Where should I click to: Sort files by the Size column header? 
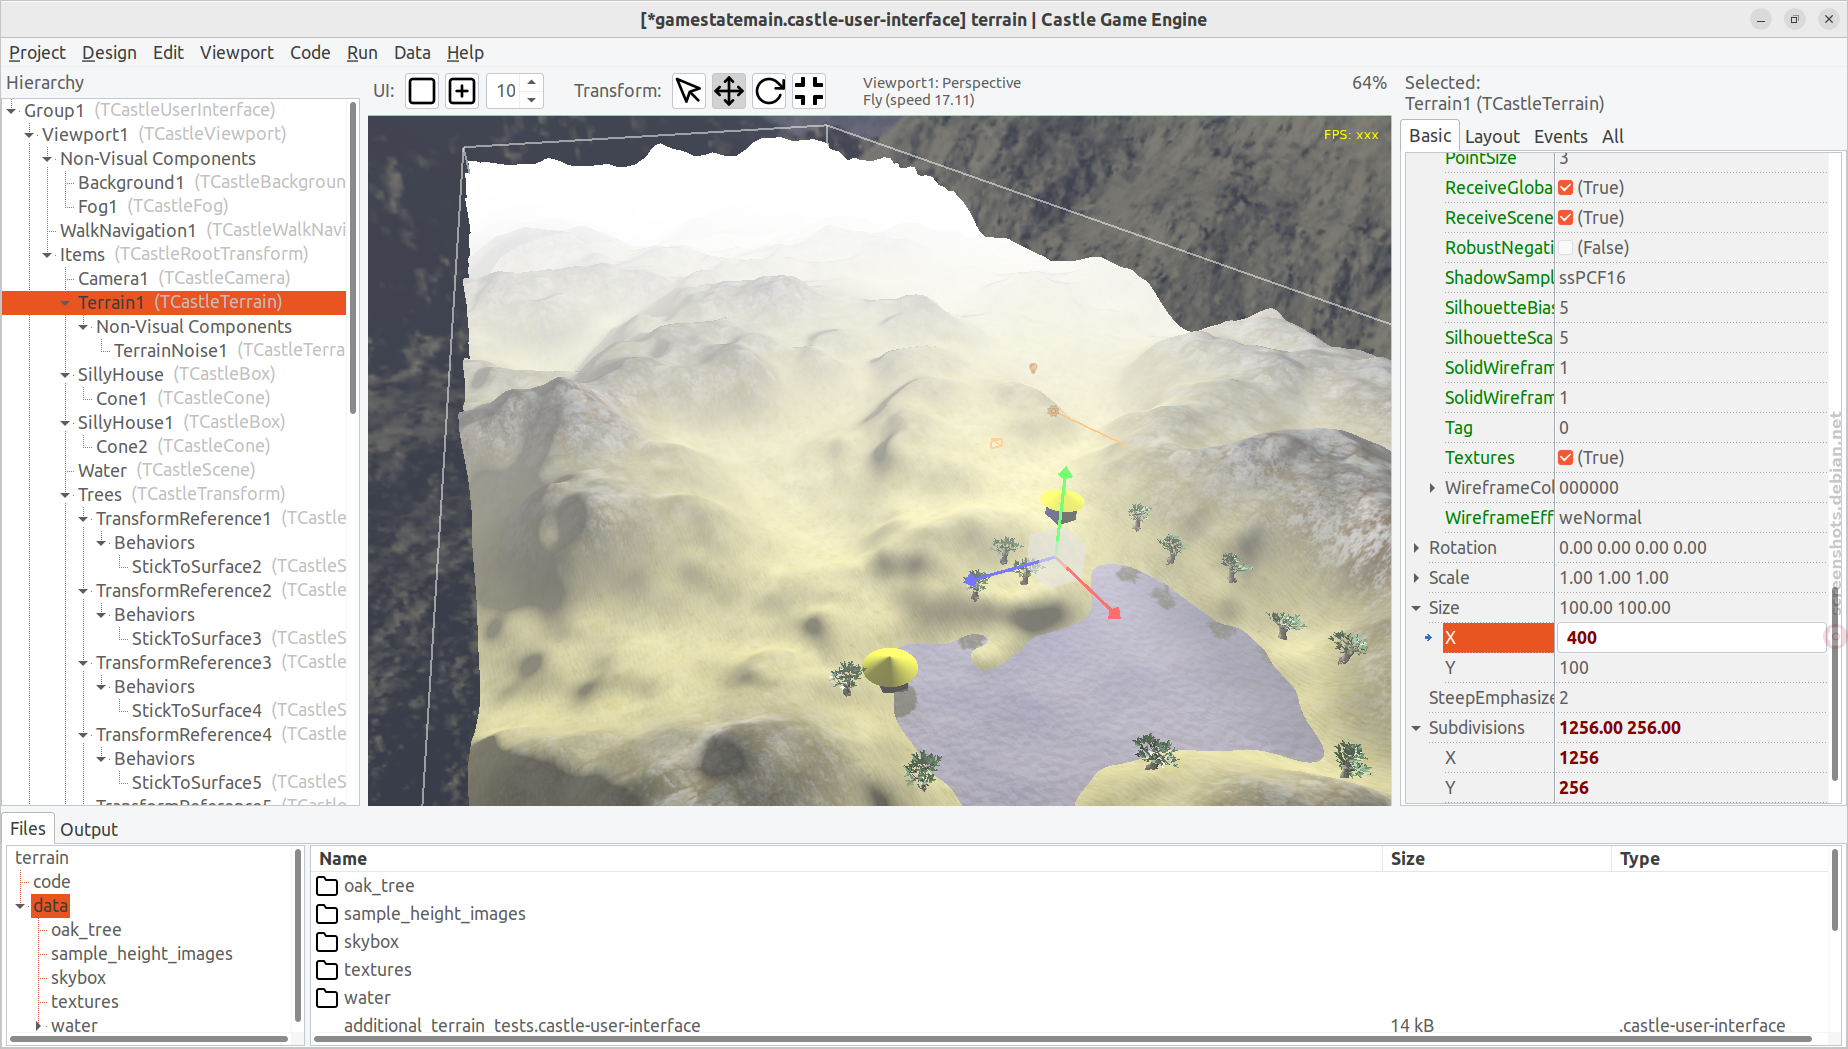coord(1496,859)
